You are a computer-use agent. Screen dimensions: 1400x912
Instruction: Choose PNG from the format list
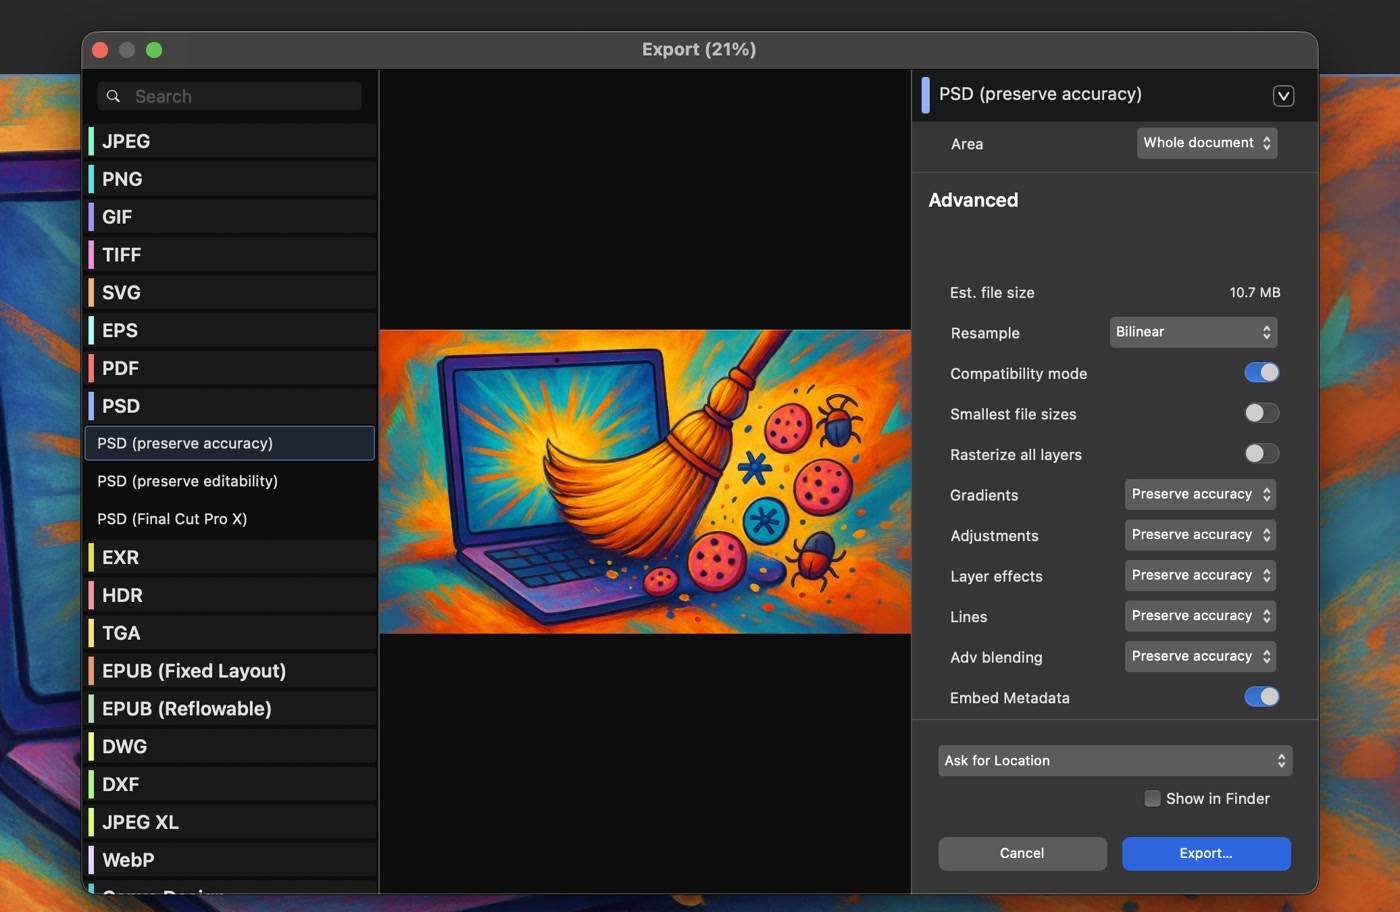(231, 179)
